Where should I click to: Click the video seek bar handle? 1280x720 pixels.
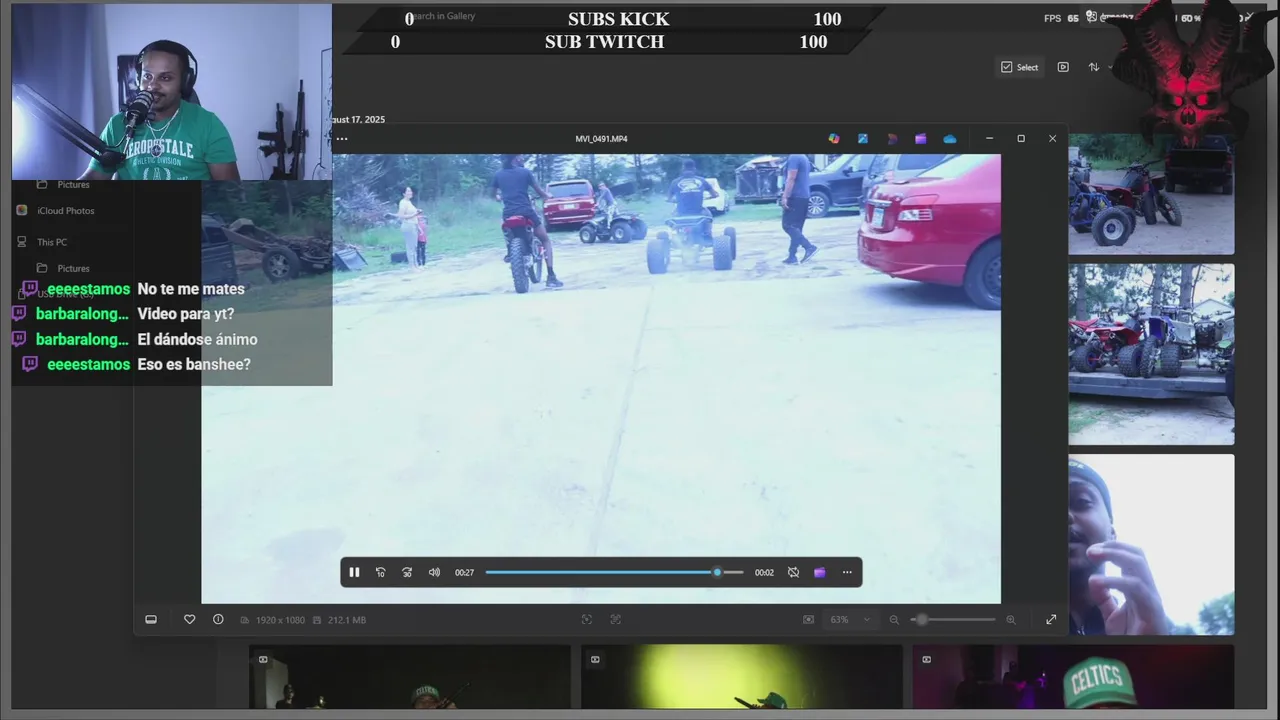point(717,572)
